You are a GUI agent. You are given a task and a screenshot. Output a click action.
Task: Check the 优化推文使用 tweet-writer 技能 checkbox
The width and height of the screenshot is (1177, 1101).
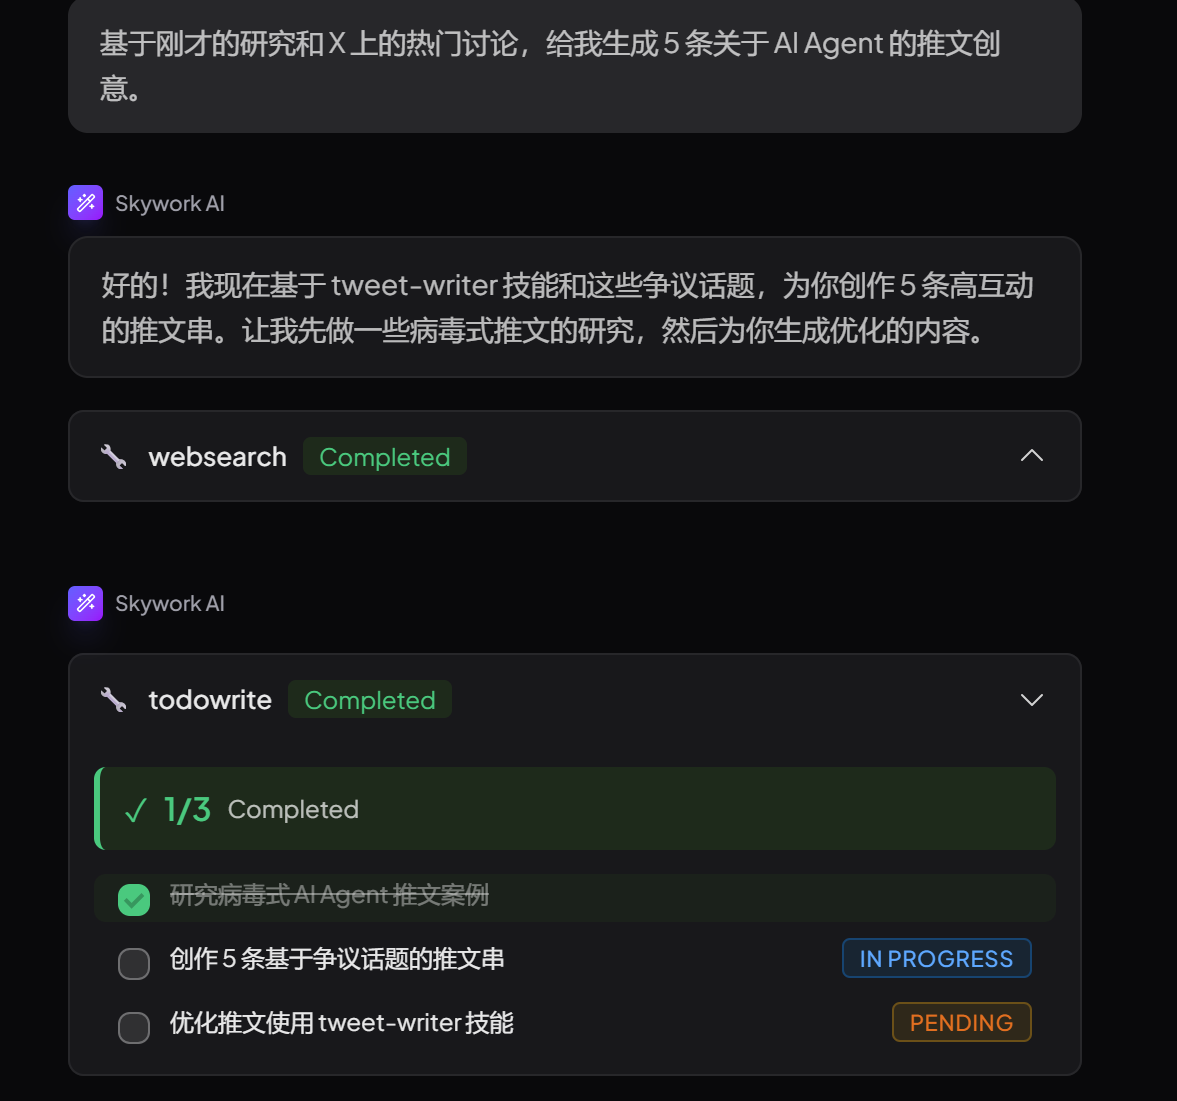click(134, 1027)
